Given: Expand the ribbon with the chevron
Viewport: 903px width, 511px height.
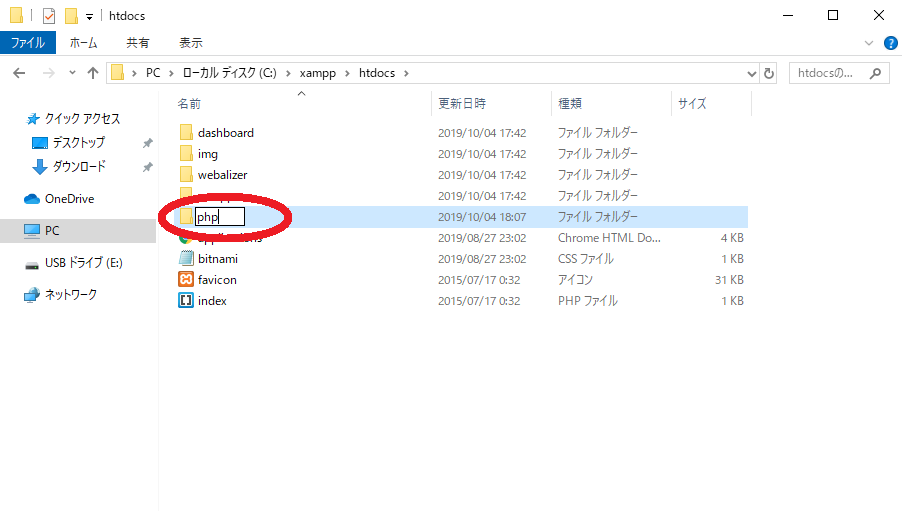Looking at the screenshot, I should (x=869, y=43).
